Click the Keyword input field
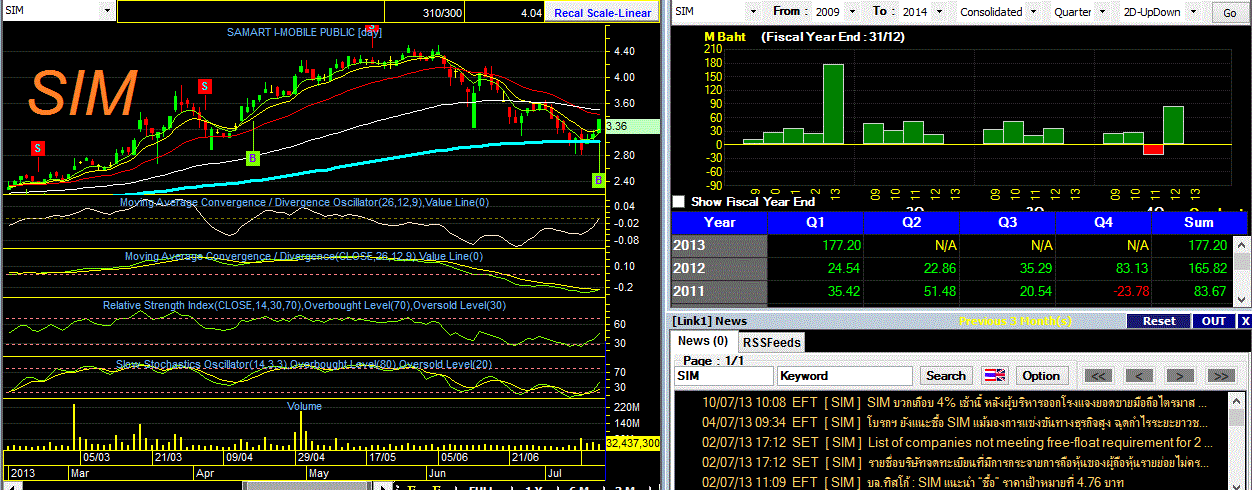The width and height of the screenshot is (1252, 490). (x=845, y=376)
